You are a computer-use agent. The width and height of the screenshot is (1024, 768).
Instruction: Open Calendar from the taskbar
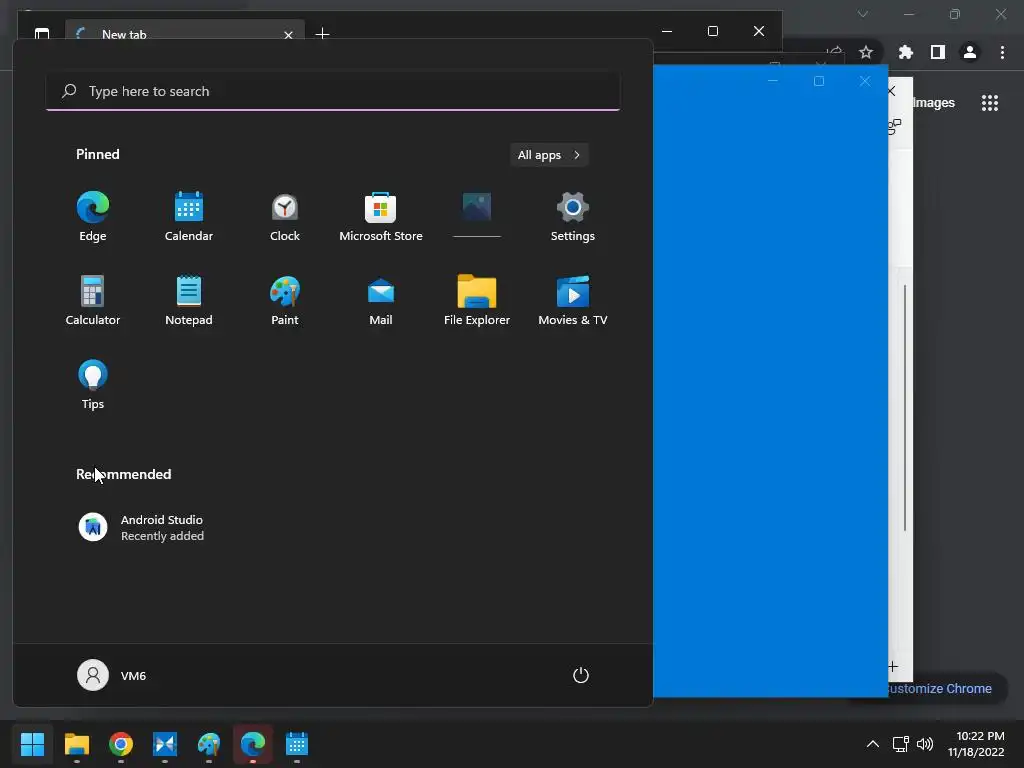[296, 744]
